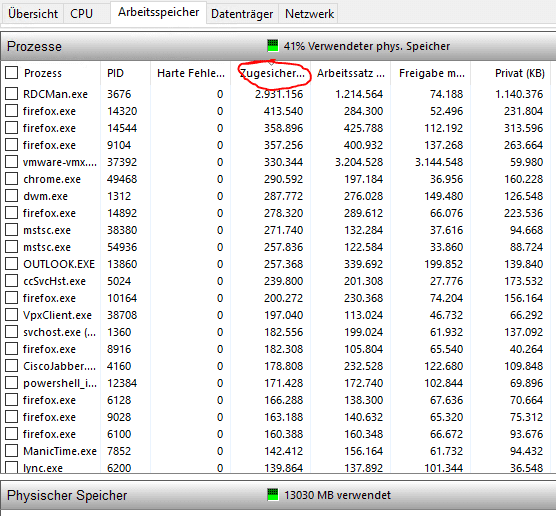Tick the ManicTime.exe checkbox
Screen dimensions: 556x516
(x=12, y=451)
